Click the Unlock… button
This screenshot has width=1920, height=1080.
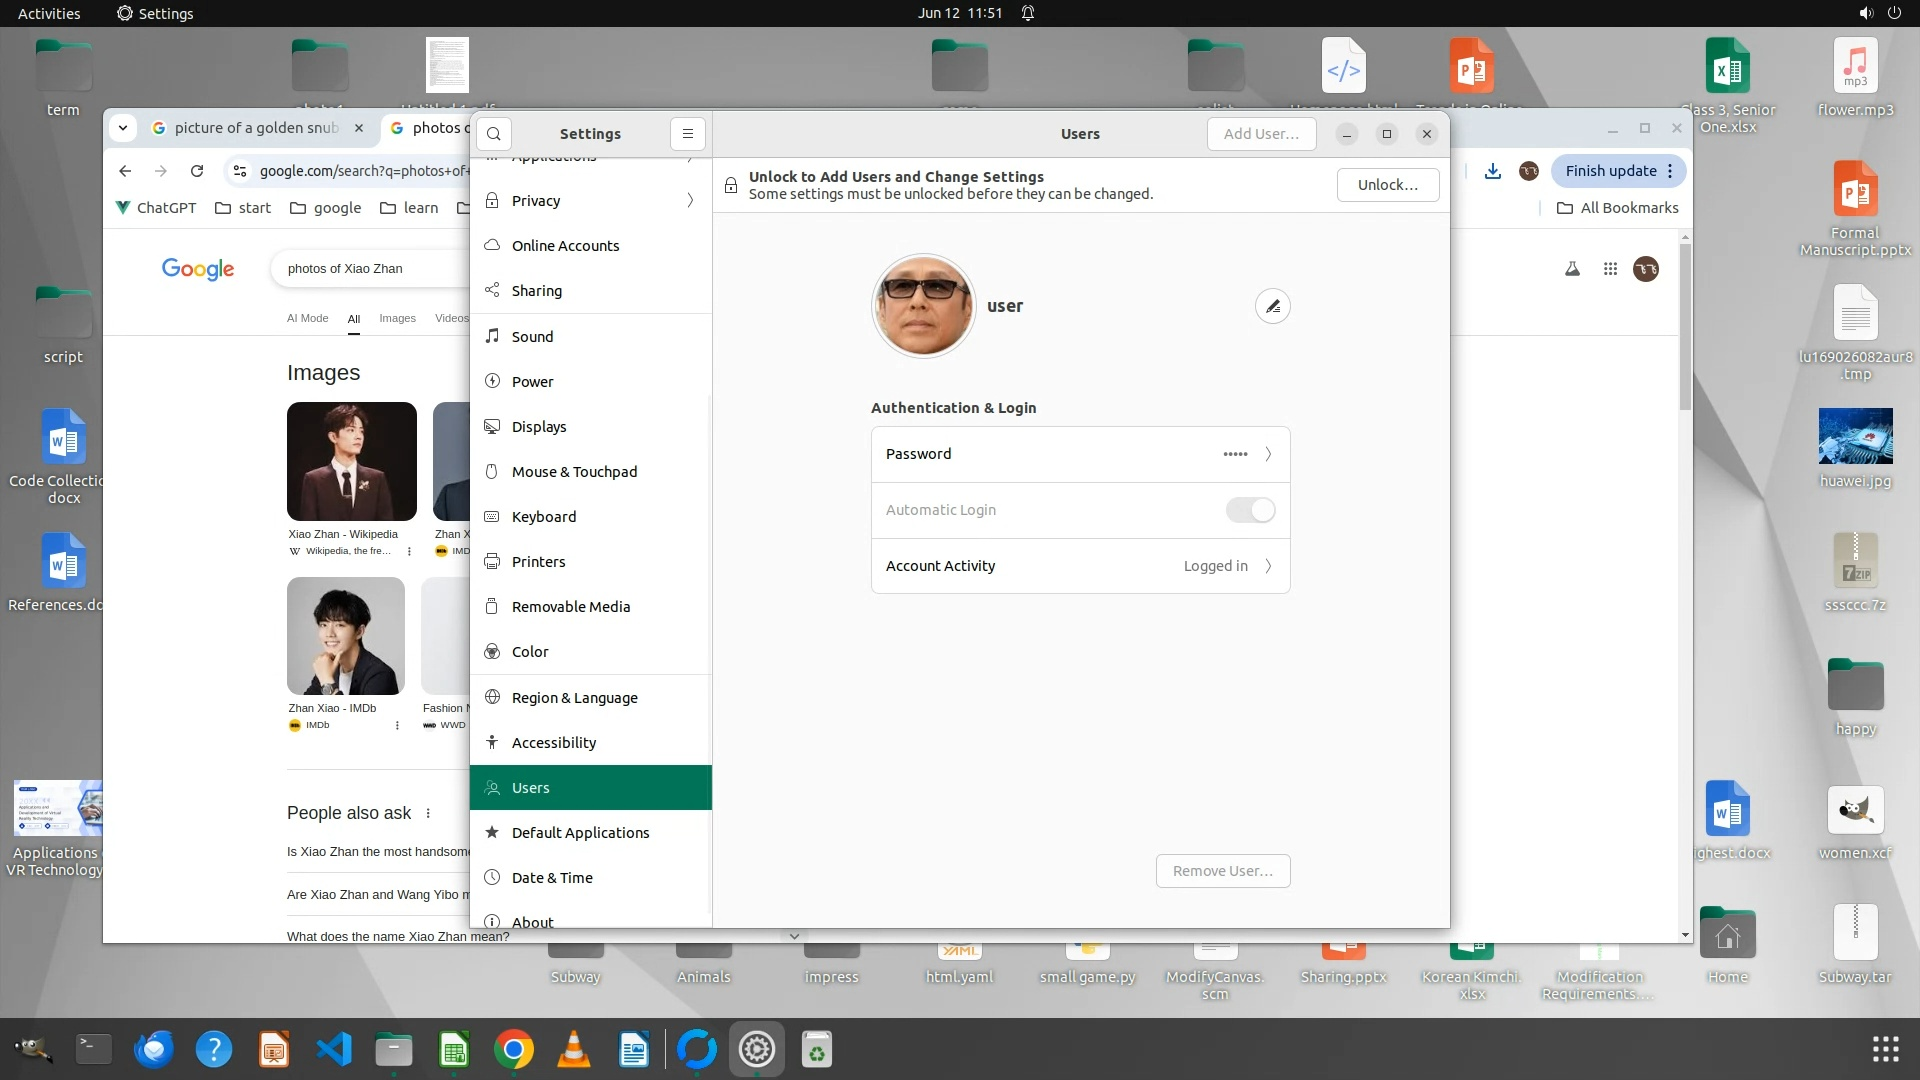pyautogui.click(x=1387, y=185)
